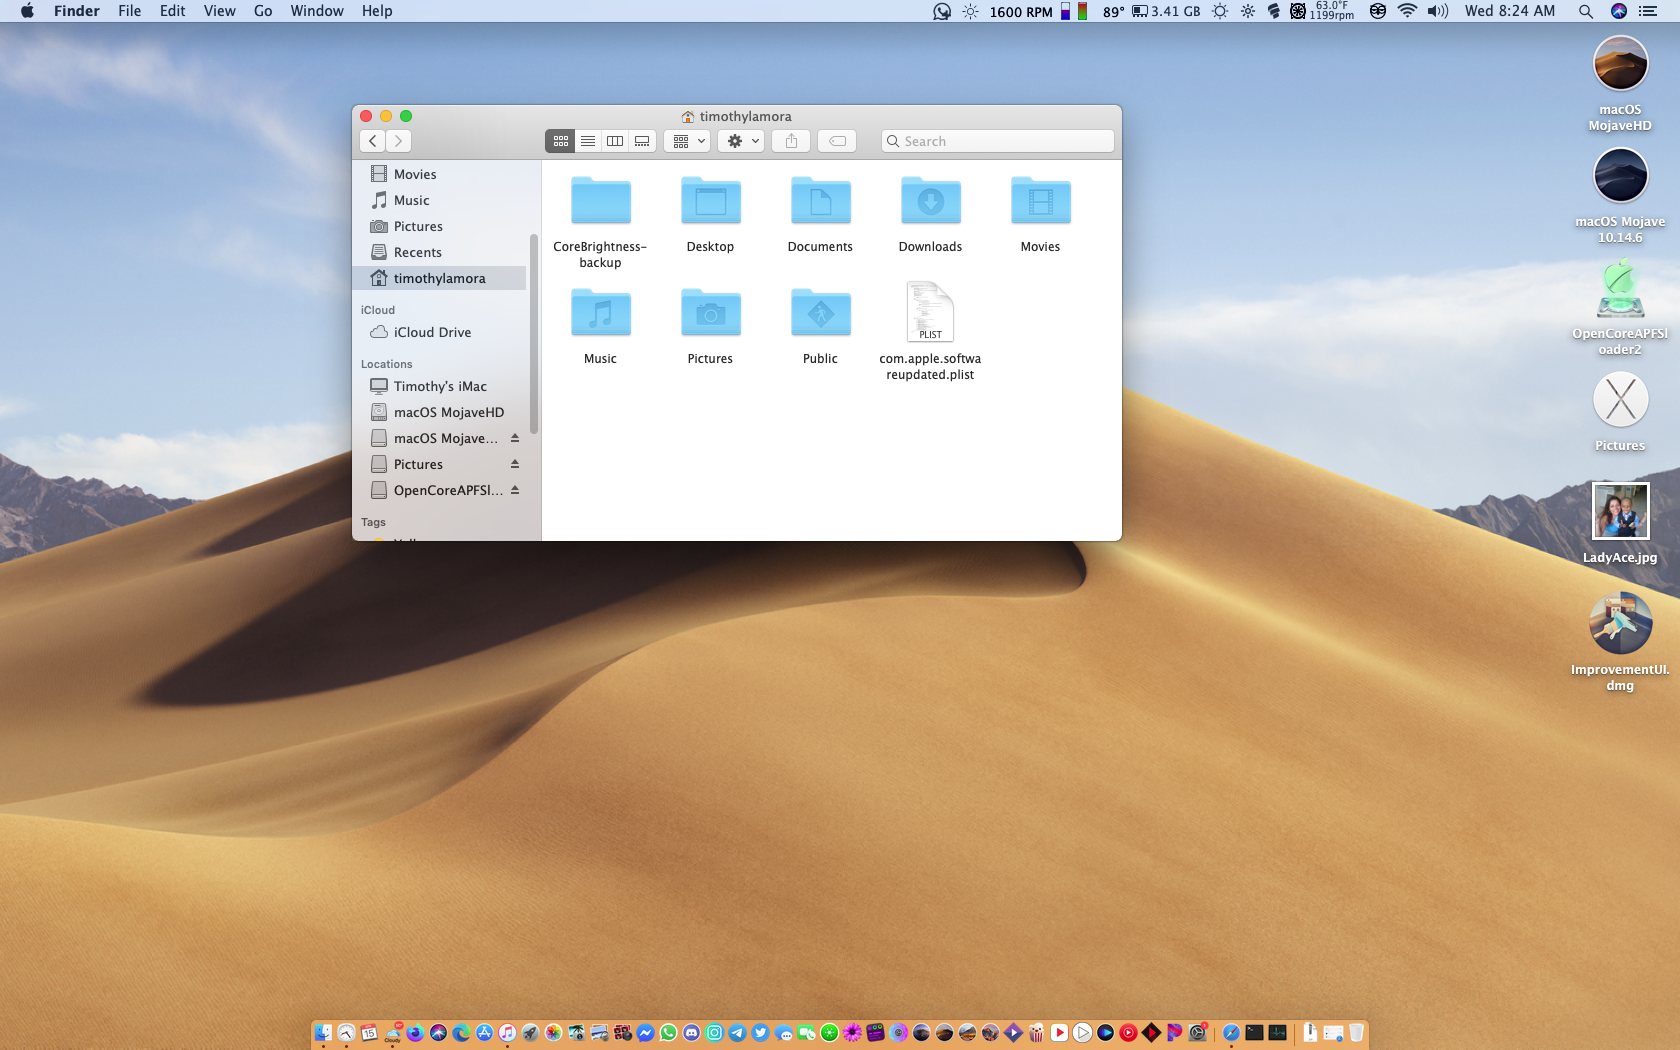Click the Edit Tags toolbar button
This screenshot has width=1680, height=1050.
[837, 141]
